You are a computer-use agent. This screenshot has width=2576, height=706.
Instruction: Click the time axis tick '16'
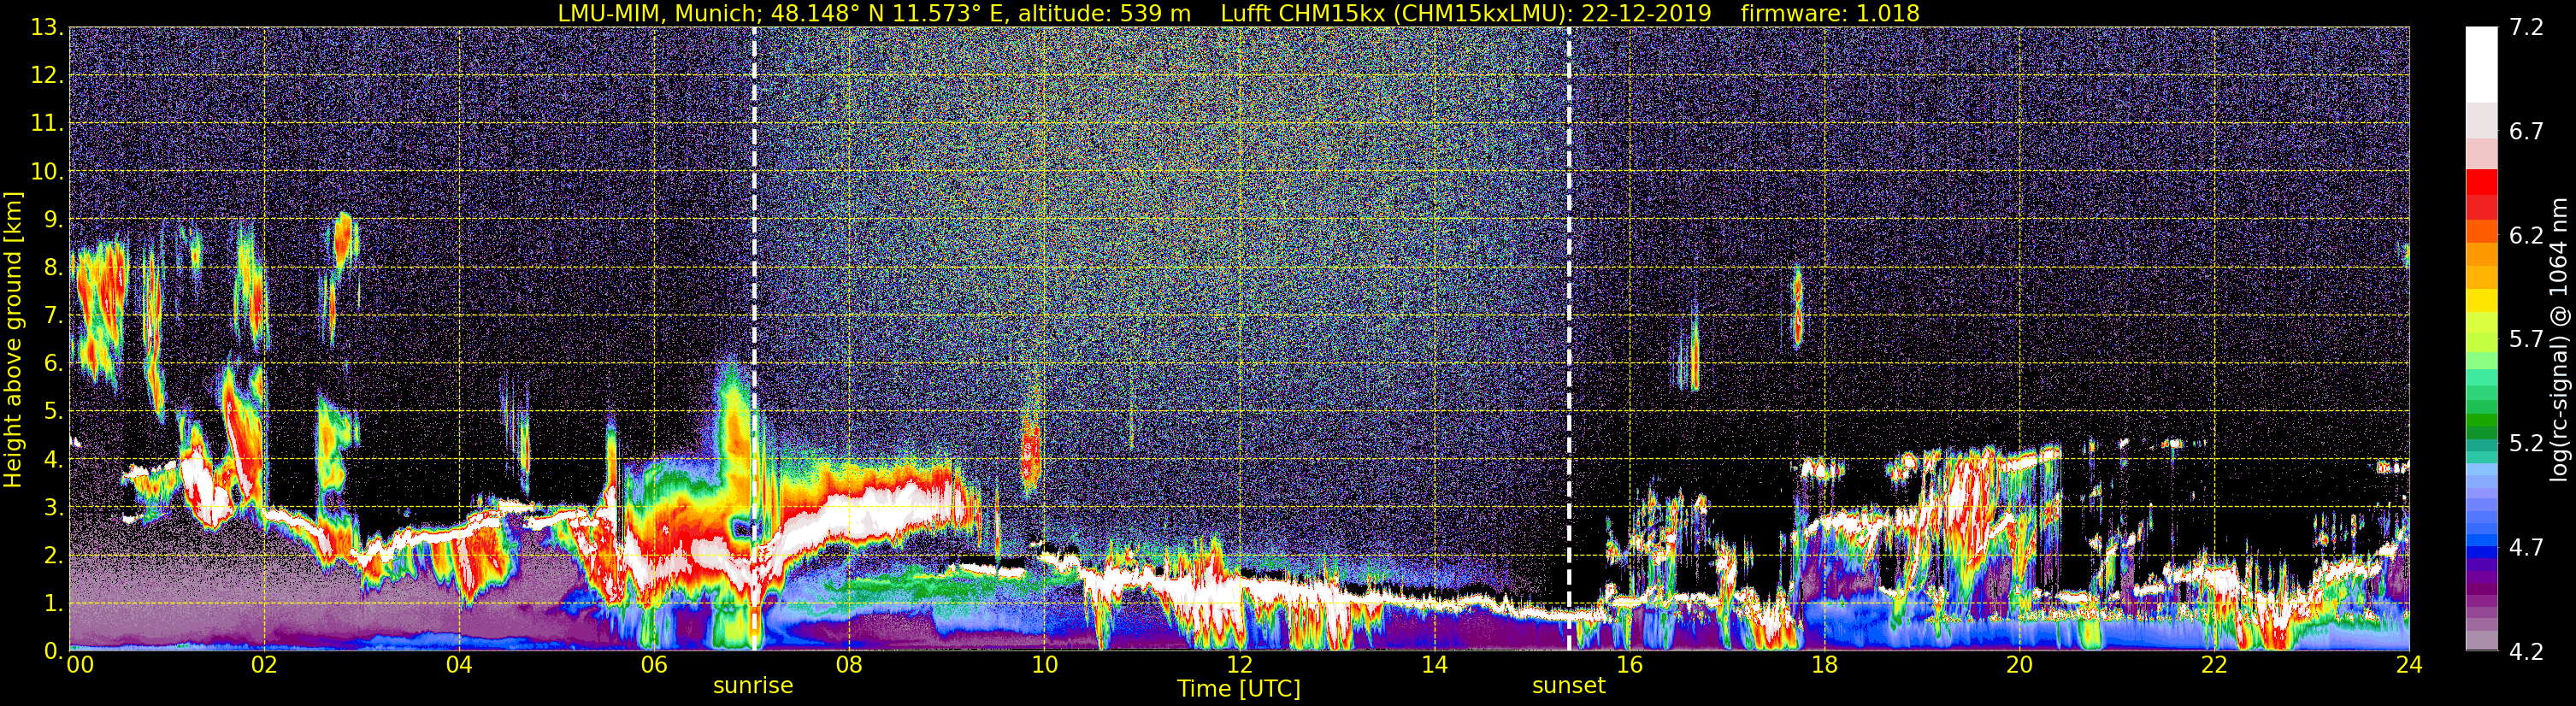click(x=1629, y=665)
